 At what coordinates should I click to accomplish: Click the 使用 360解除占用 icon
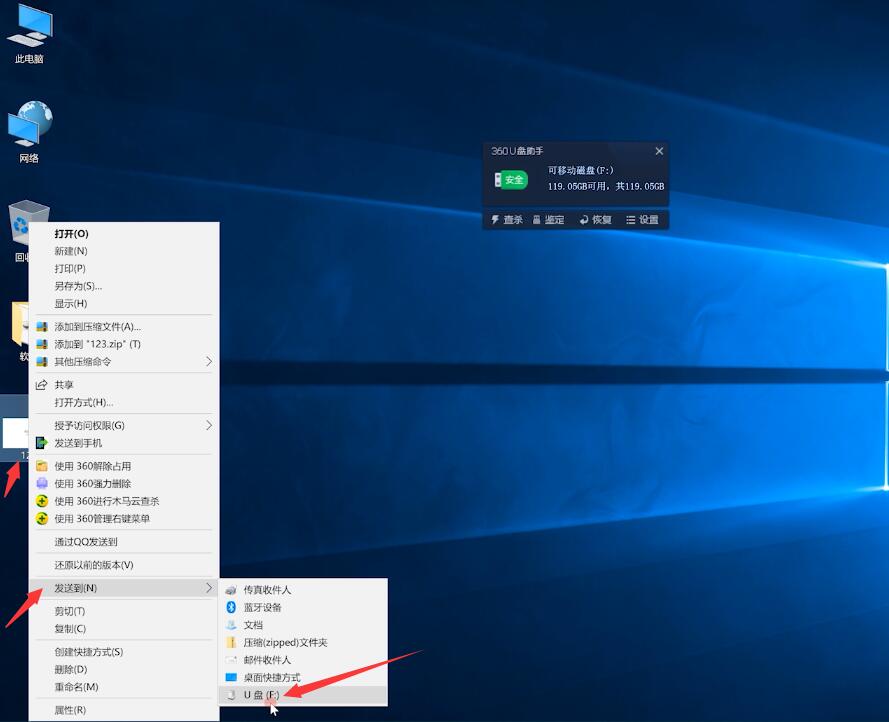[41, 466]
